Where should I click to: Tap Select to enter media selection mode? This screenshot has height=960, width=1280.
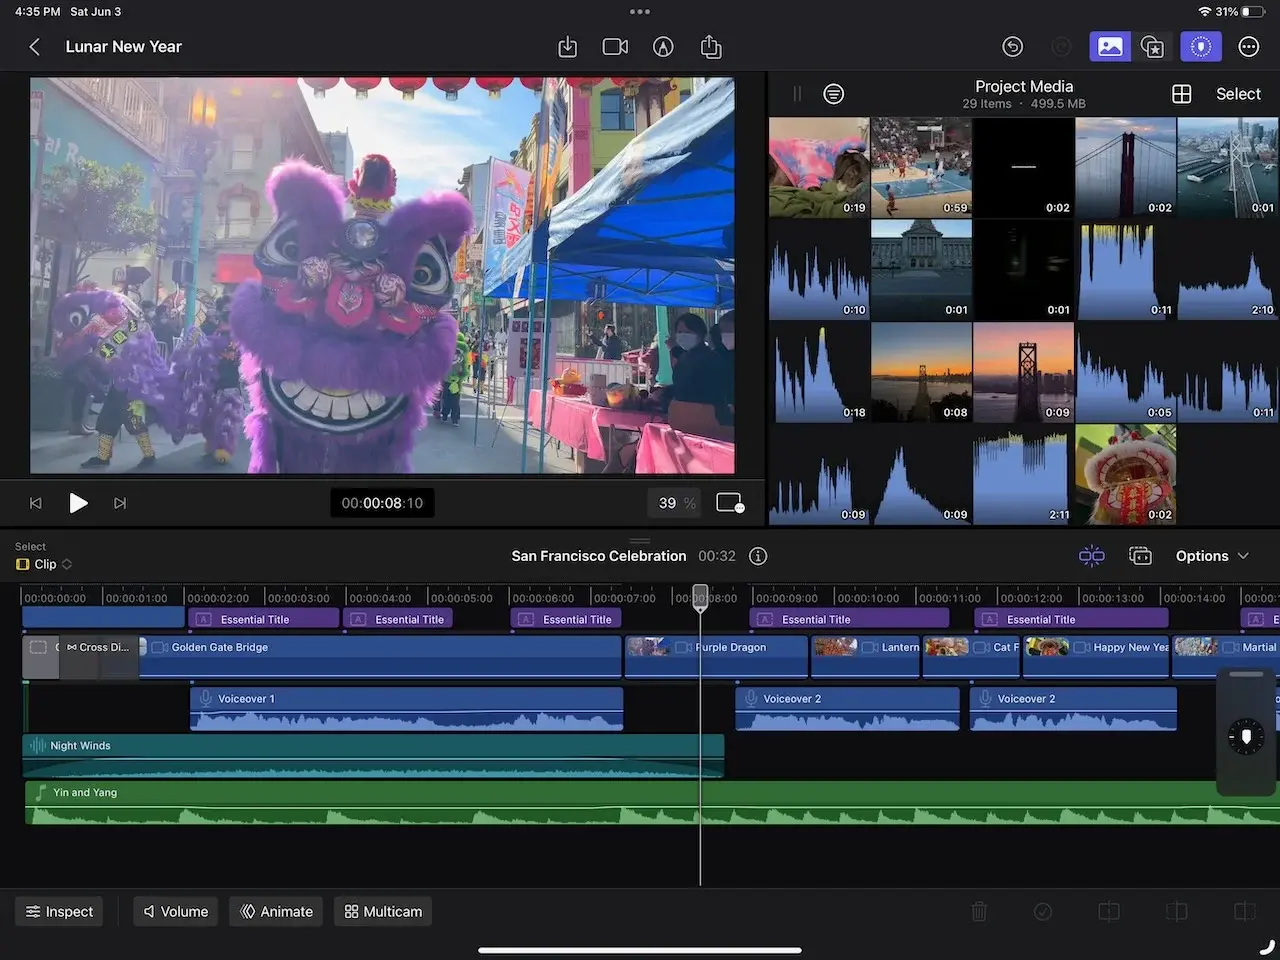tap(1238, 93)
